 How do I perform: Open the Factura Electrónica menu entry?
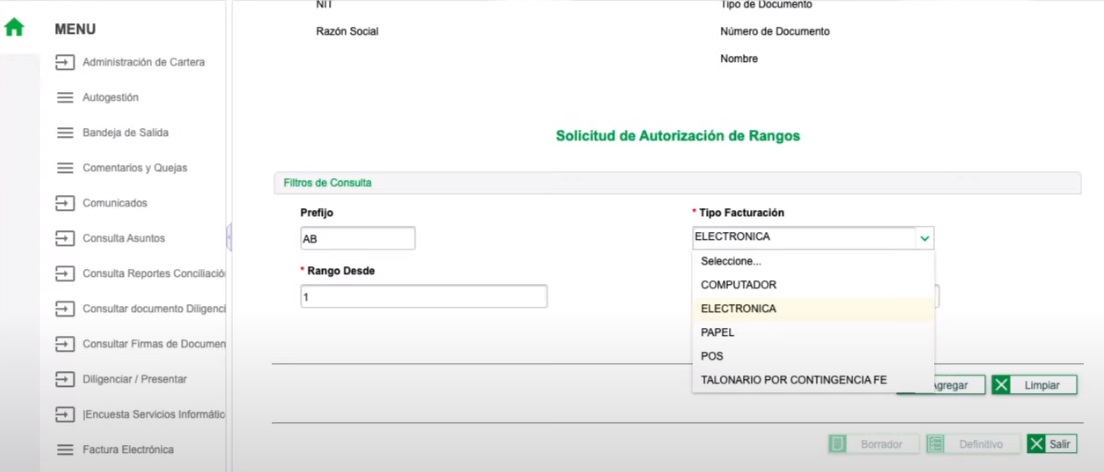[128, 449]
